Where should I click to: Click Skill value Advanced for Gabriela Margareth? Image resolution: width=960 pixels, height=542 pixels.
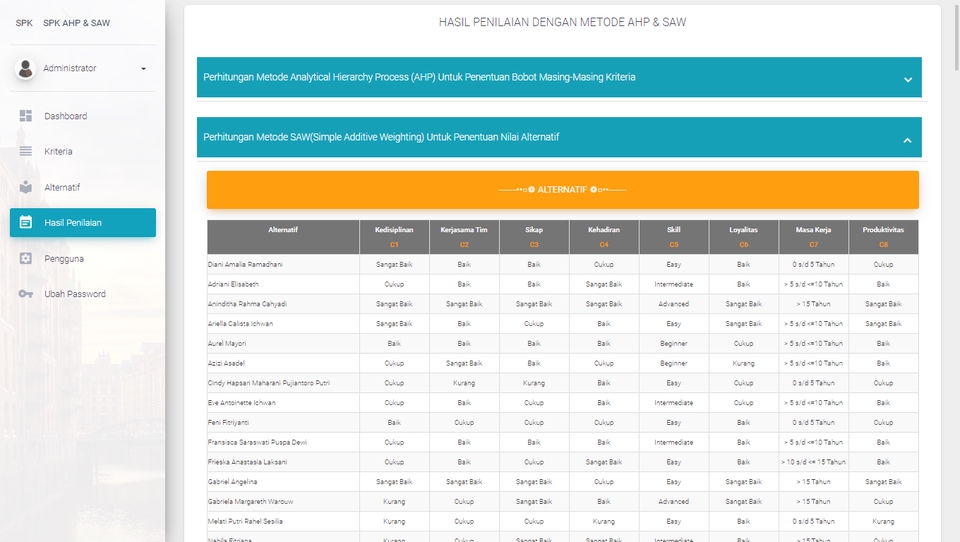[x=673, y=502]
